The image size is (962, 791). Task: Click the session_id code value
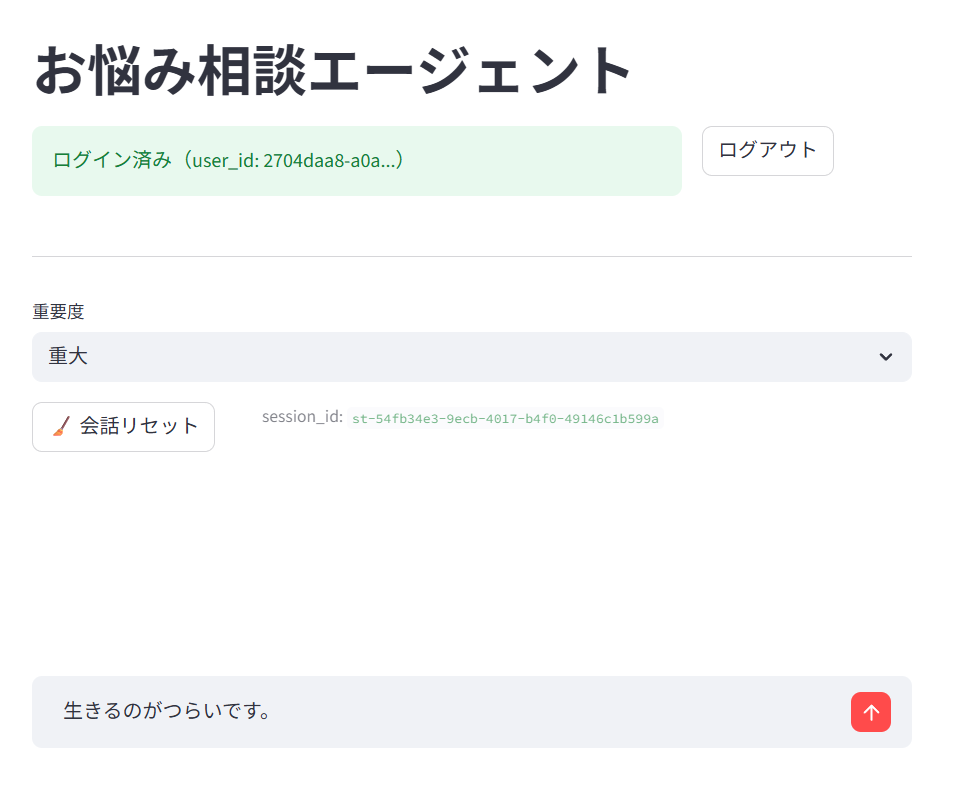(x=505, y=419)
